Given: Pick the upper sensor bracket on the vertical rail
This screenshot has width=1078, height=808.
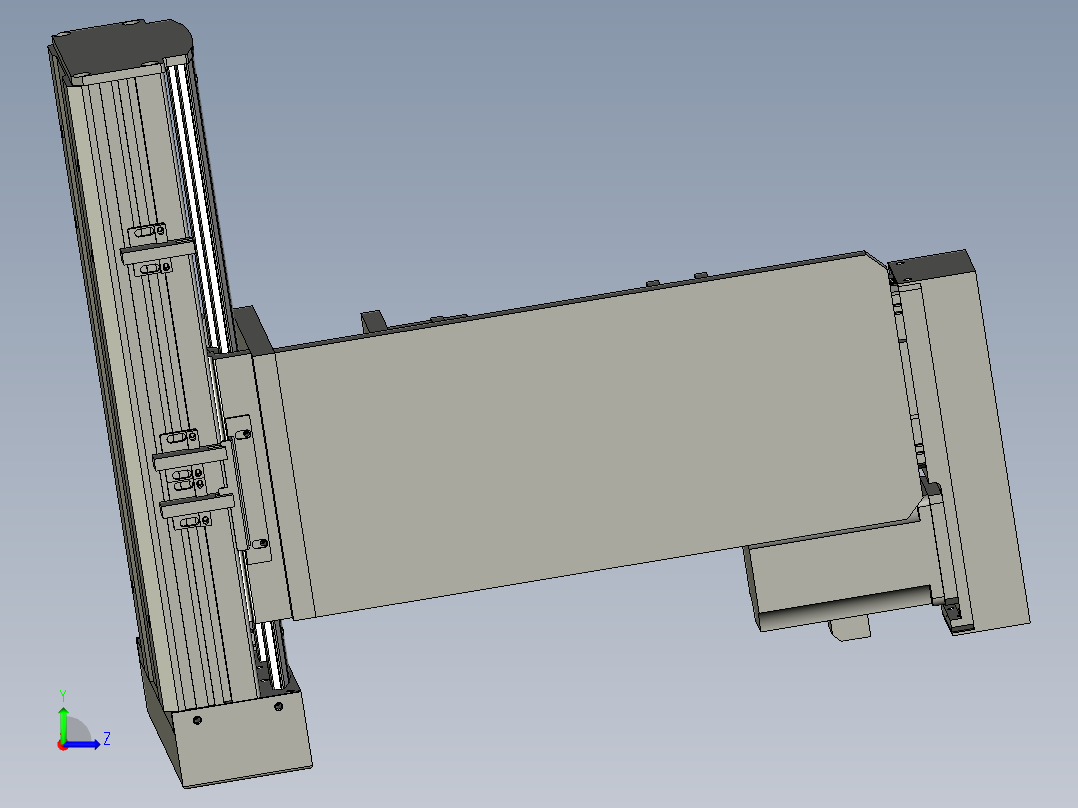Looking at the screenshot, I should pyautogui.click(x=157, y=251).
